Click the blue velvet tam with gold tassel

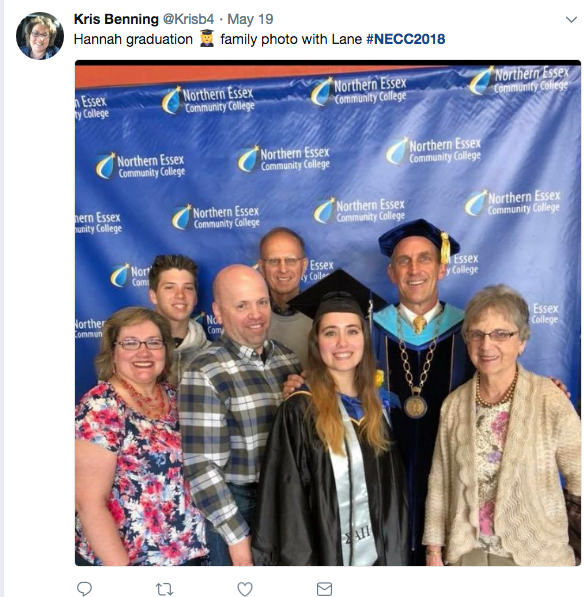[x=419, y=239]
